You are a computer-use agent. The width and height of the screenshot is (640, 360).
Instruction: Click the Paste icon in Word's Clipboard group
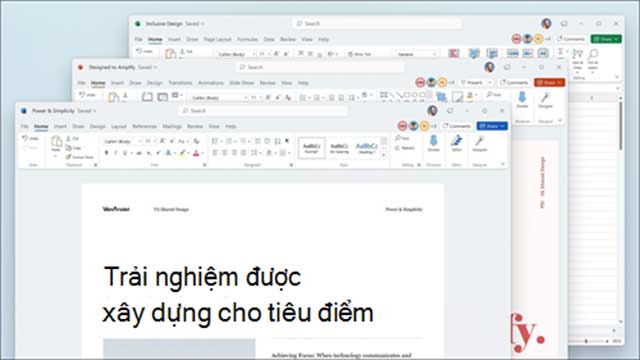[56, 142]
